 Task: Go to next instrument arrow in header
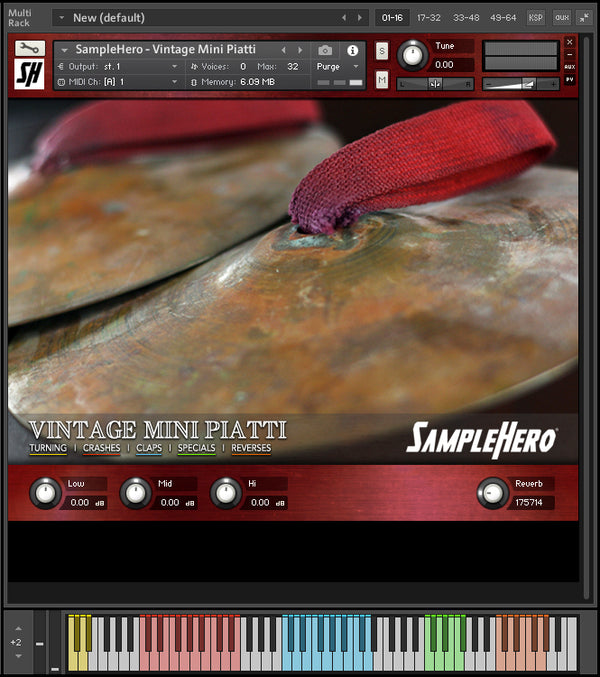tap(300, 50)
